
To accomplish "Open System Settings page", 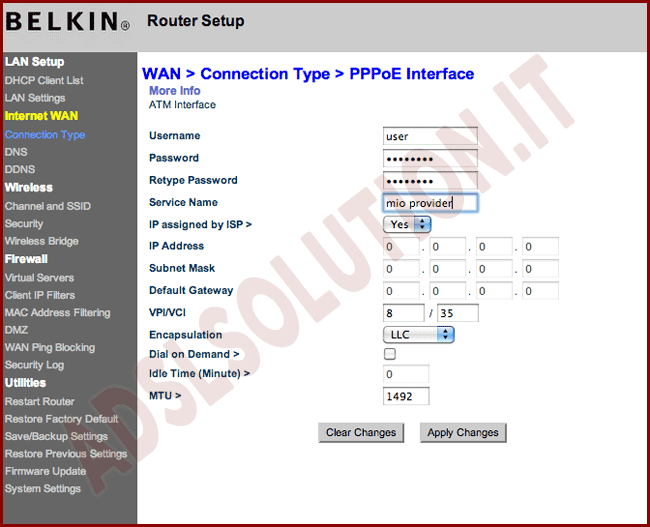I will point(43,489).
